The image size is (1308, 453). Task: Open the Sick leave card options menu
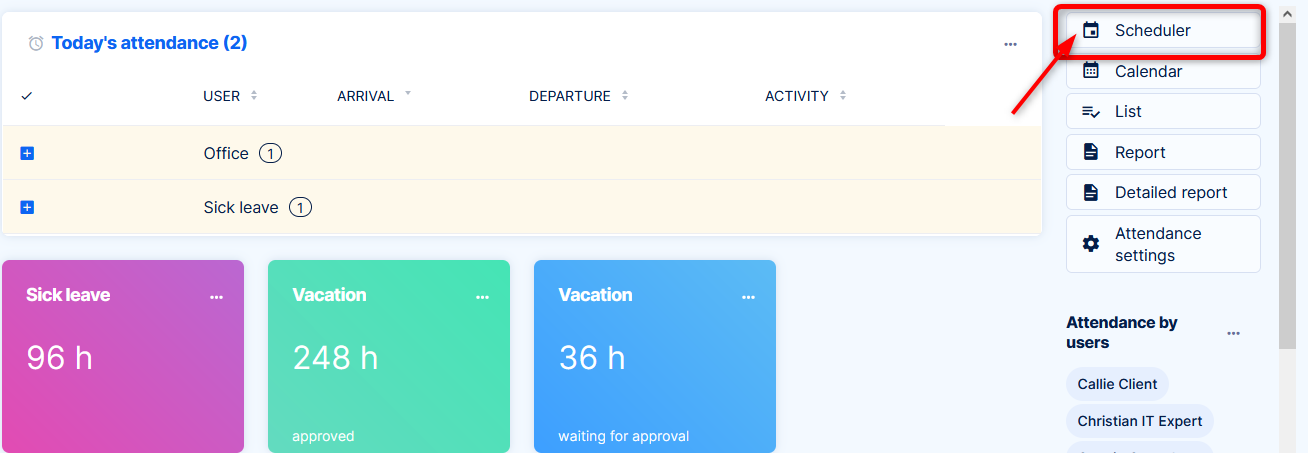point(216,297)
